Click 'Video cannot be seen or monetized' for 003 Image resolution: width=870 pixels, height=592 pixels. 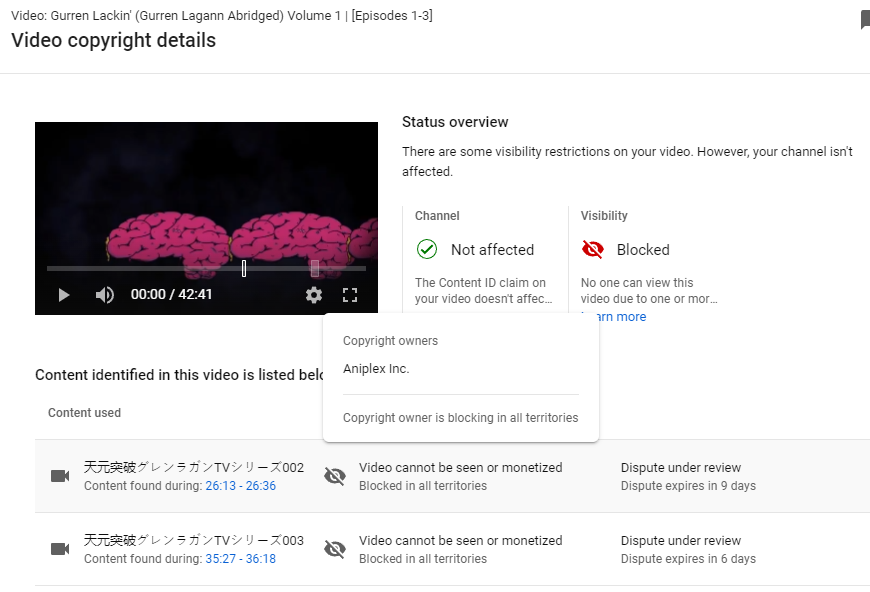tap(461, 540)
